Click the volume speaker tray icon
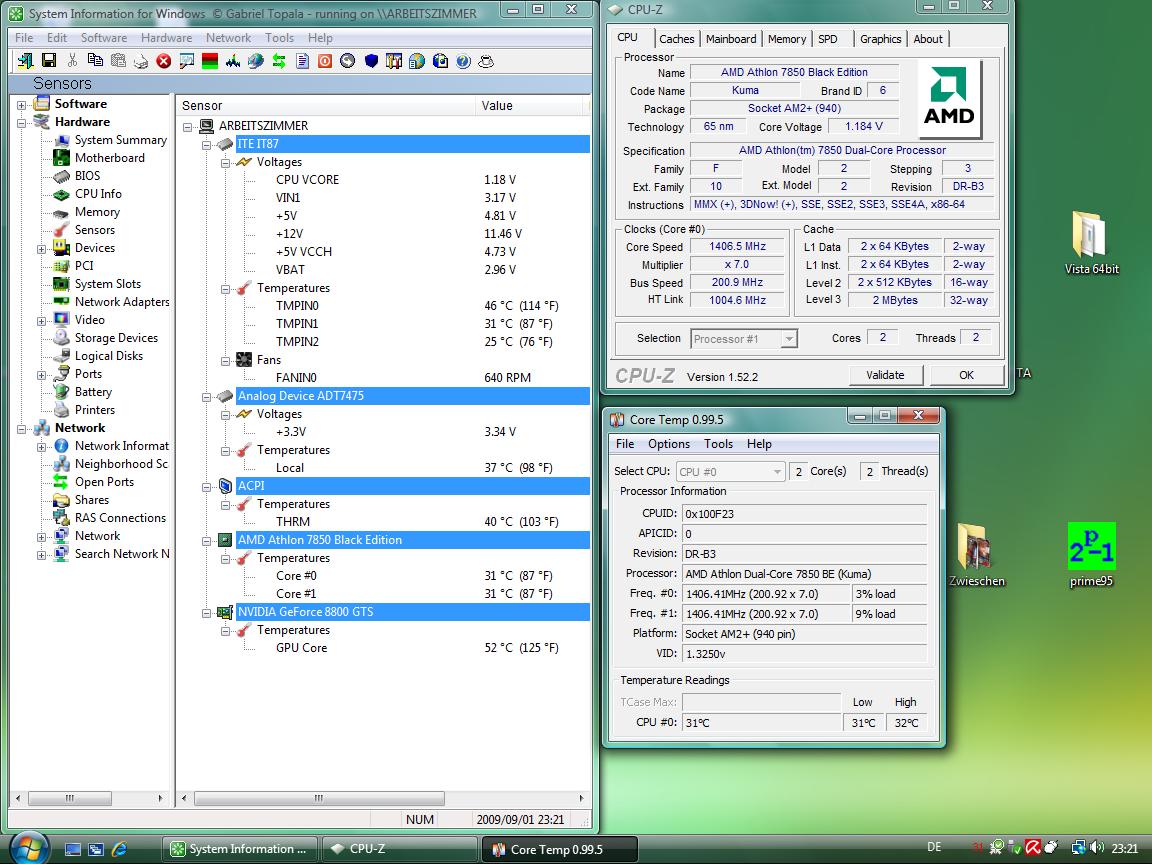Viewport: 1152px width, 864px height. click(x=1098, y=848)
